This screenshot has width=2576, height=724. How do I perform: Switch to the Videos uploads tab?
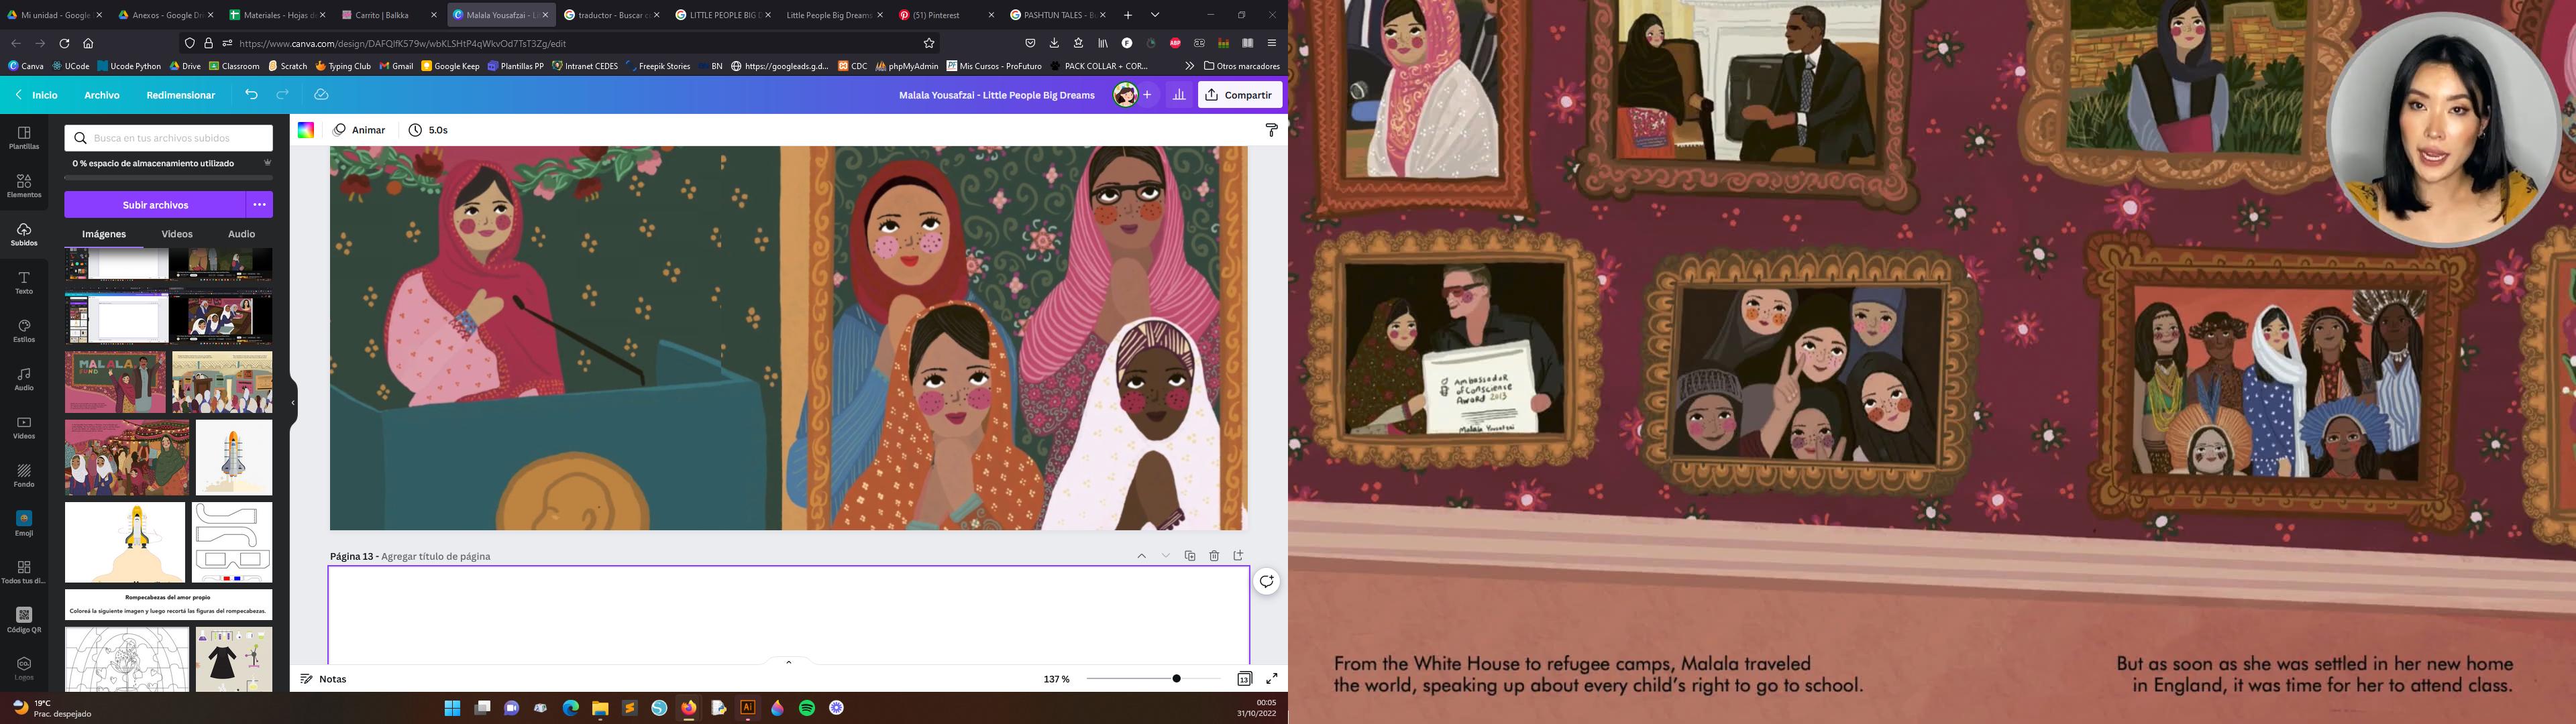(177, 234)
